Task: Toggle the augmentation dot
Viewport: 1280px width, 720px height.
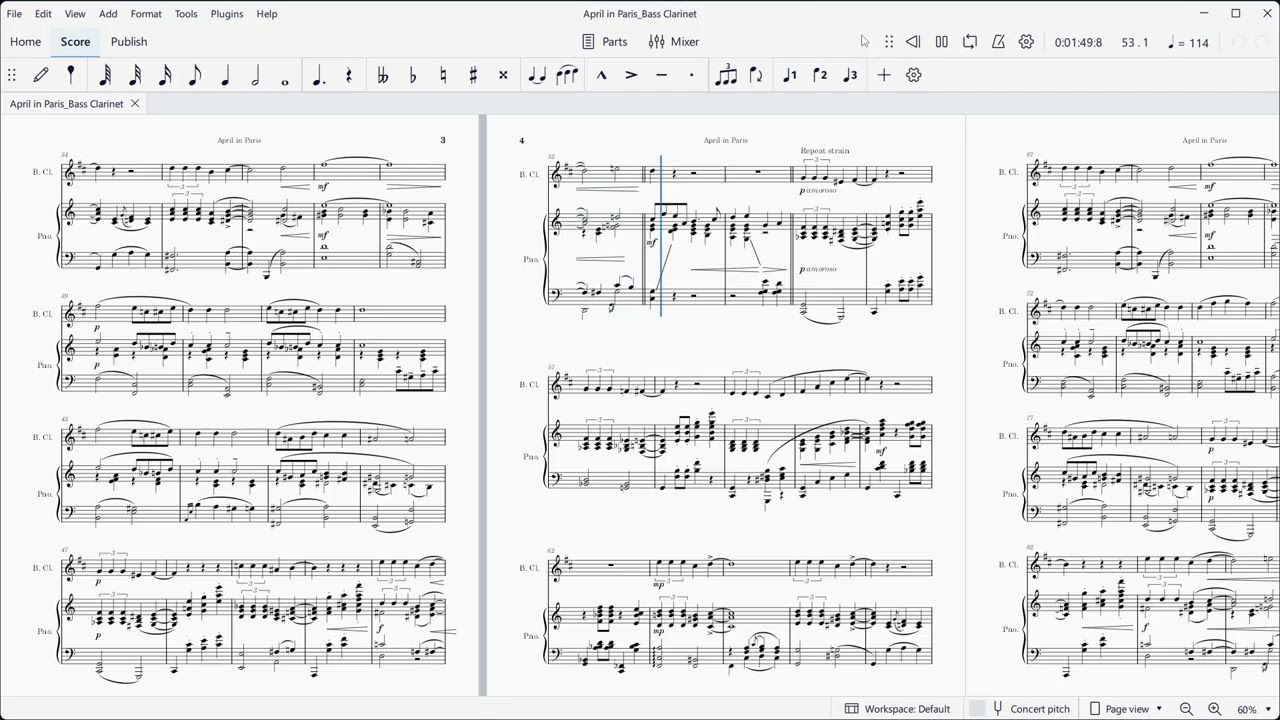Action: coord(318,75)
